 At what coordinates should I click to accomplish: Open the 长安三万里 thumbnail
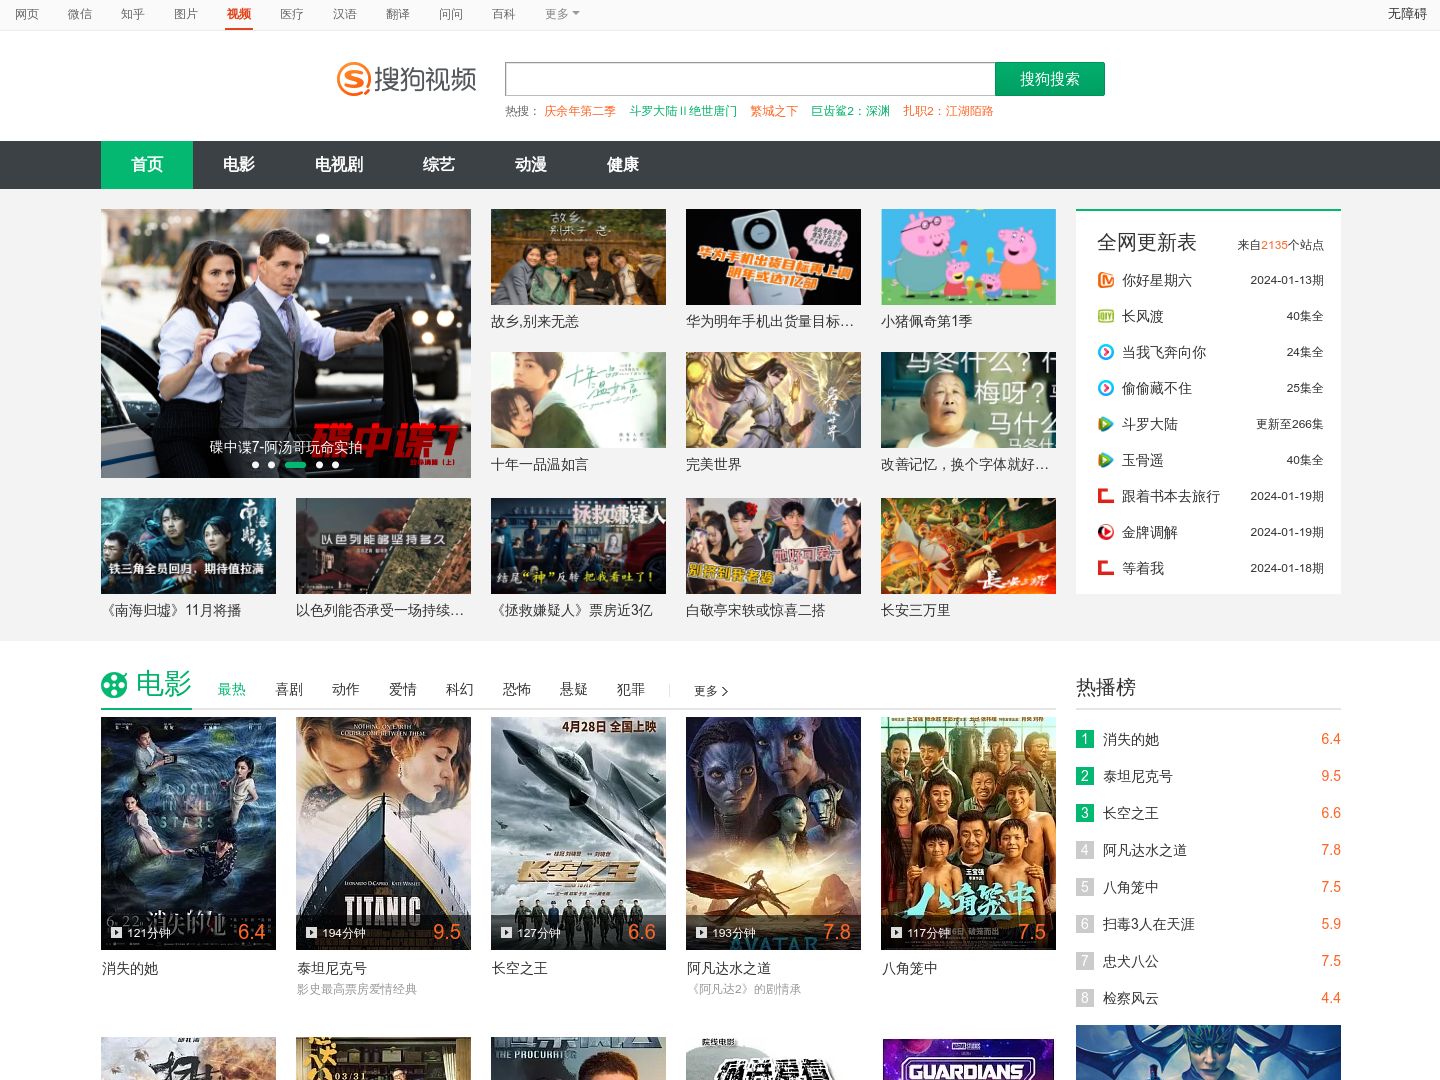click(968, 546)
